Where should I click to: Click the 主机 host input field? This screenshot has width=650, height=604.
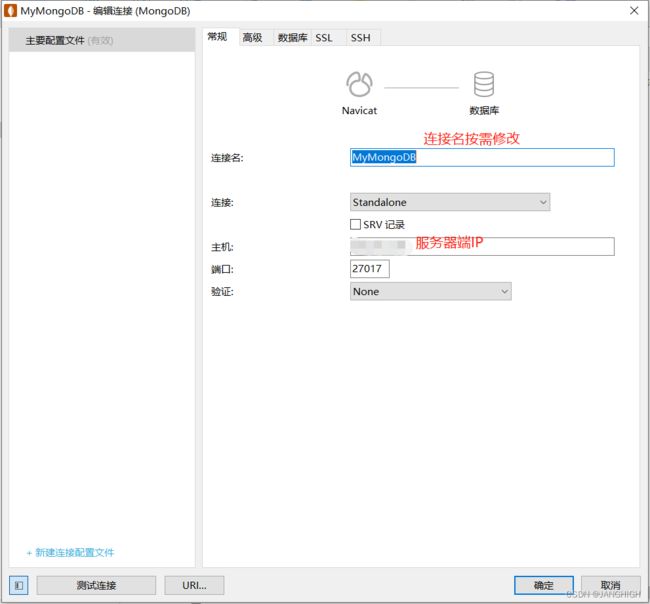tap(482, 246)
